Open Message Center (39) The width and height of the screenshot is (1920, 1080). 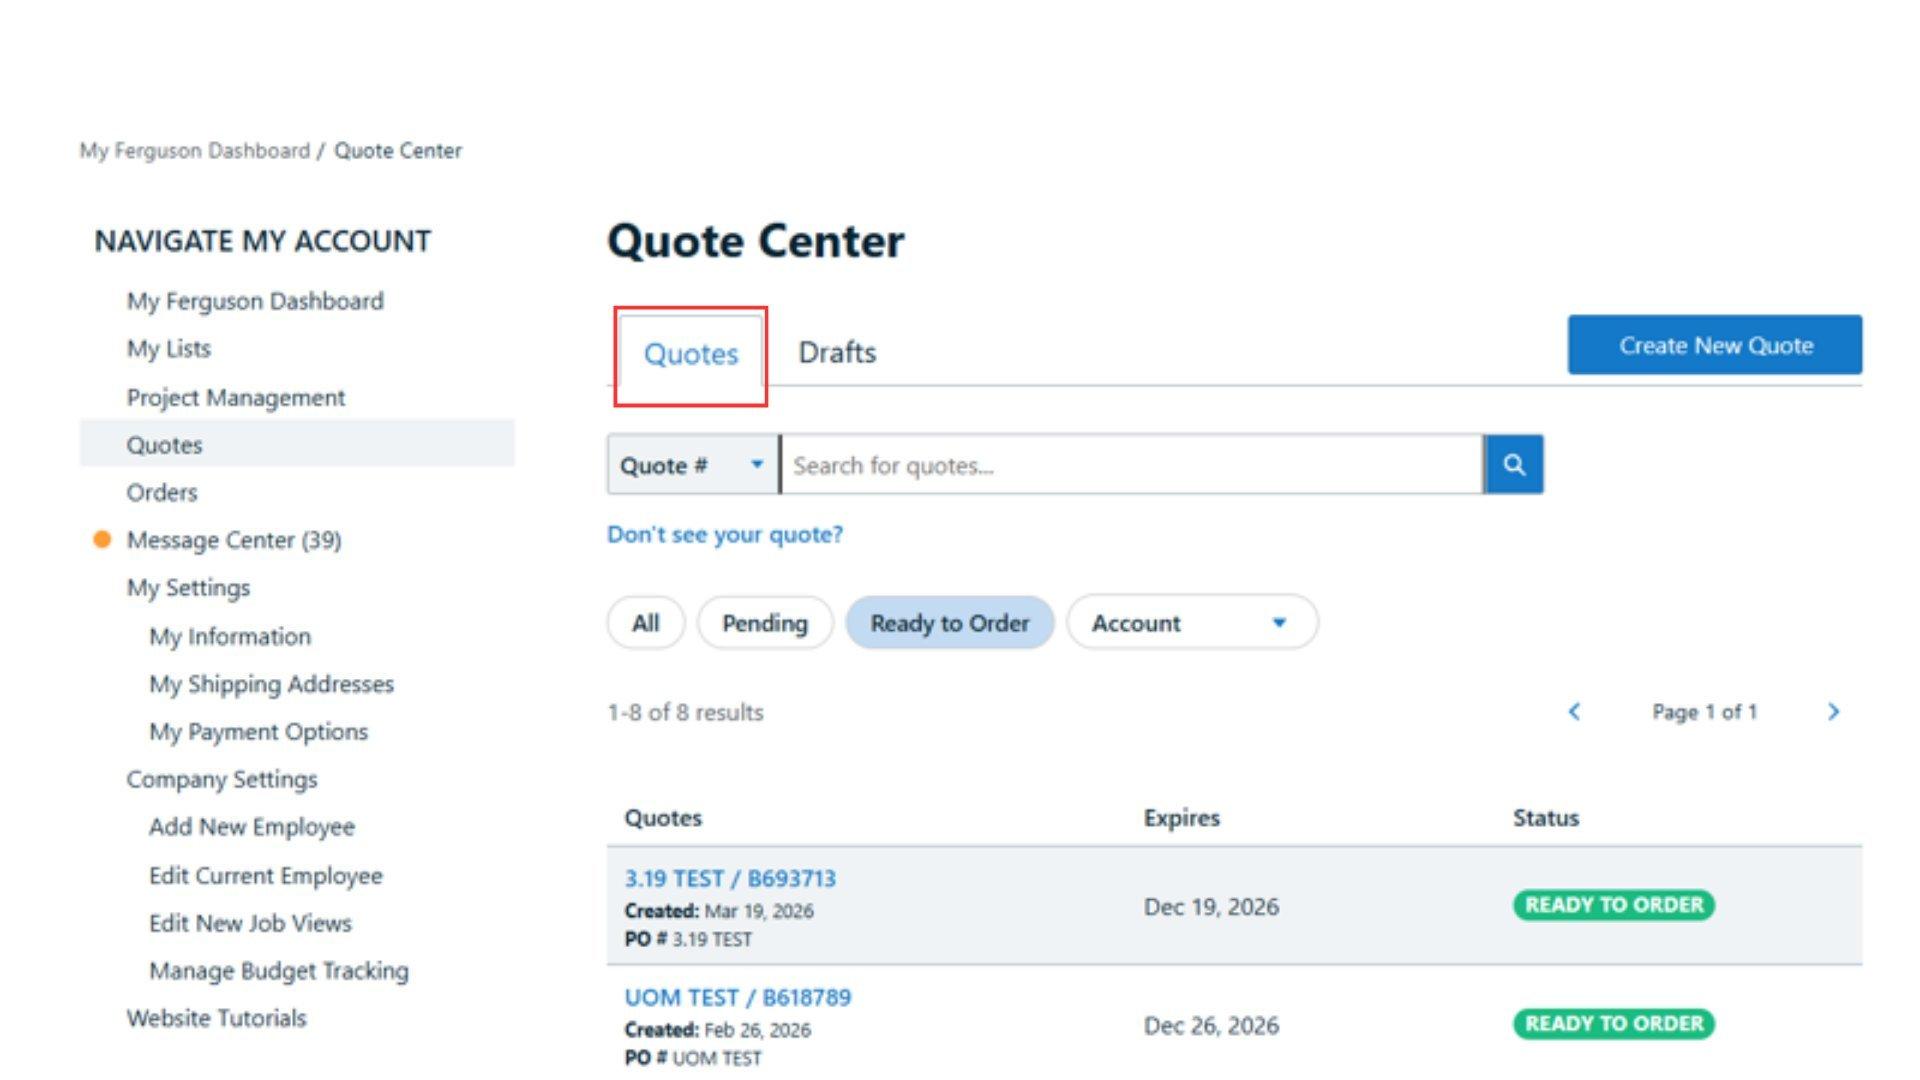(x=234, y=540)
